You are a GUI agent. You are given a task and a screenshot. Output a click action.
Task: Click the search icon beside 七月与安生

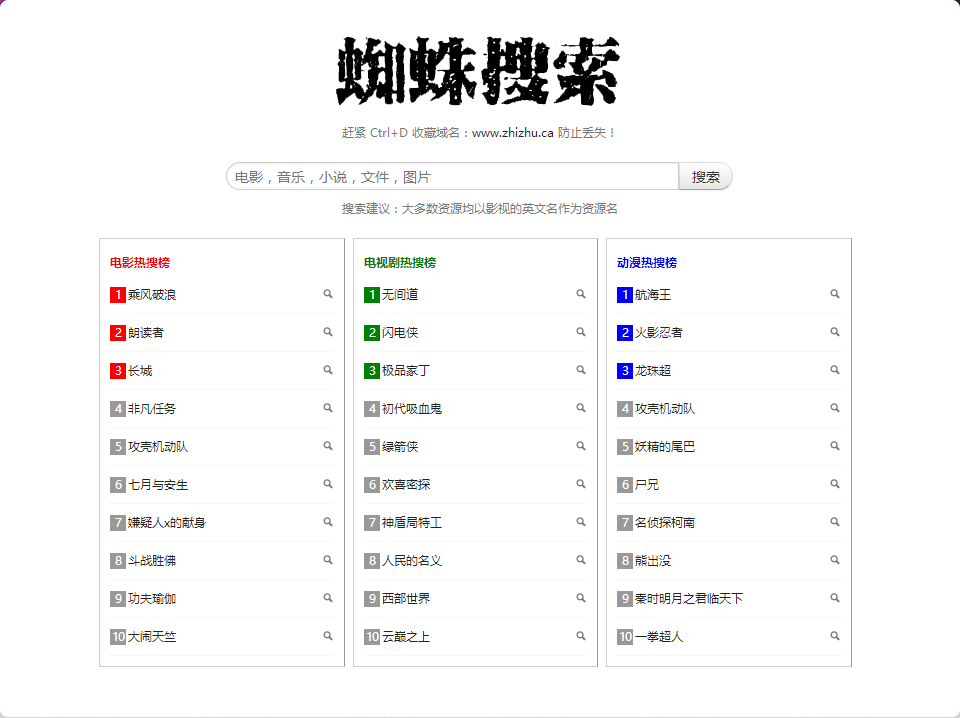click(x=327, y=484)
